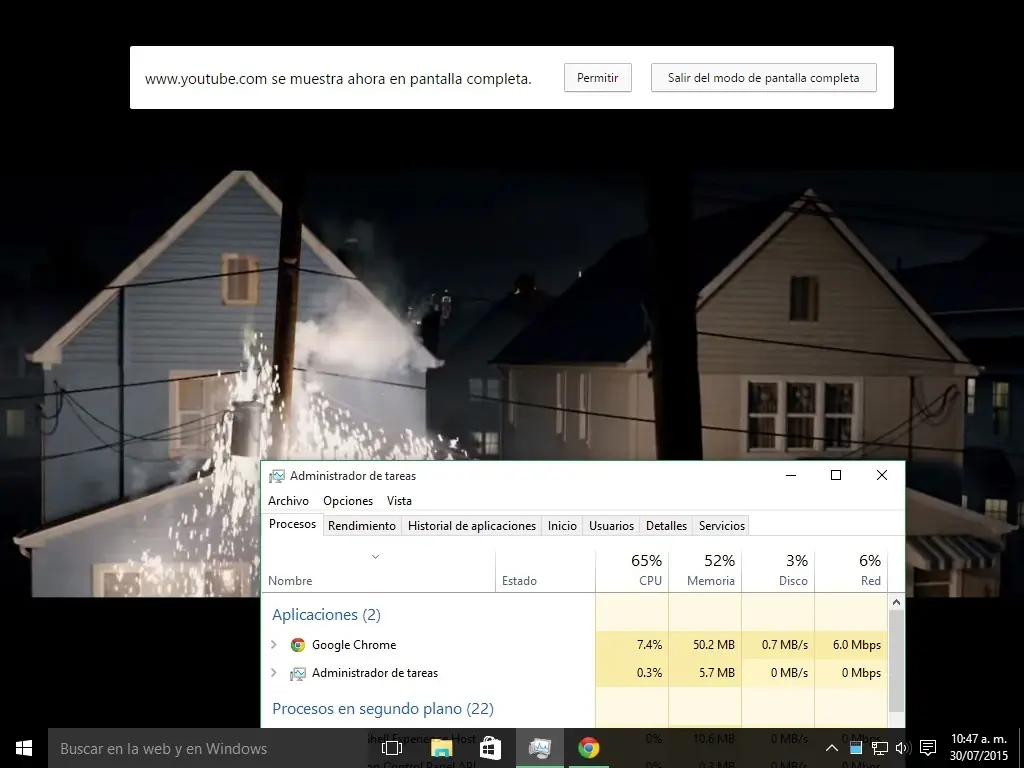Click the volume speaker tray icon
1024x768 pixels.
coord(903,748)
